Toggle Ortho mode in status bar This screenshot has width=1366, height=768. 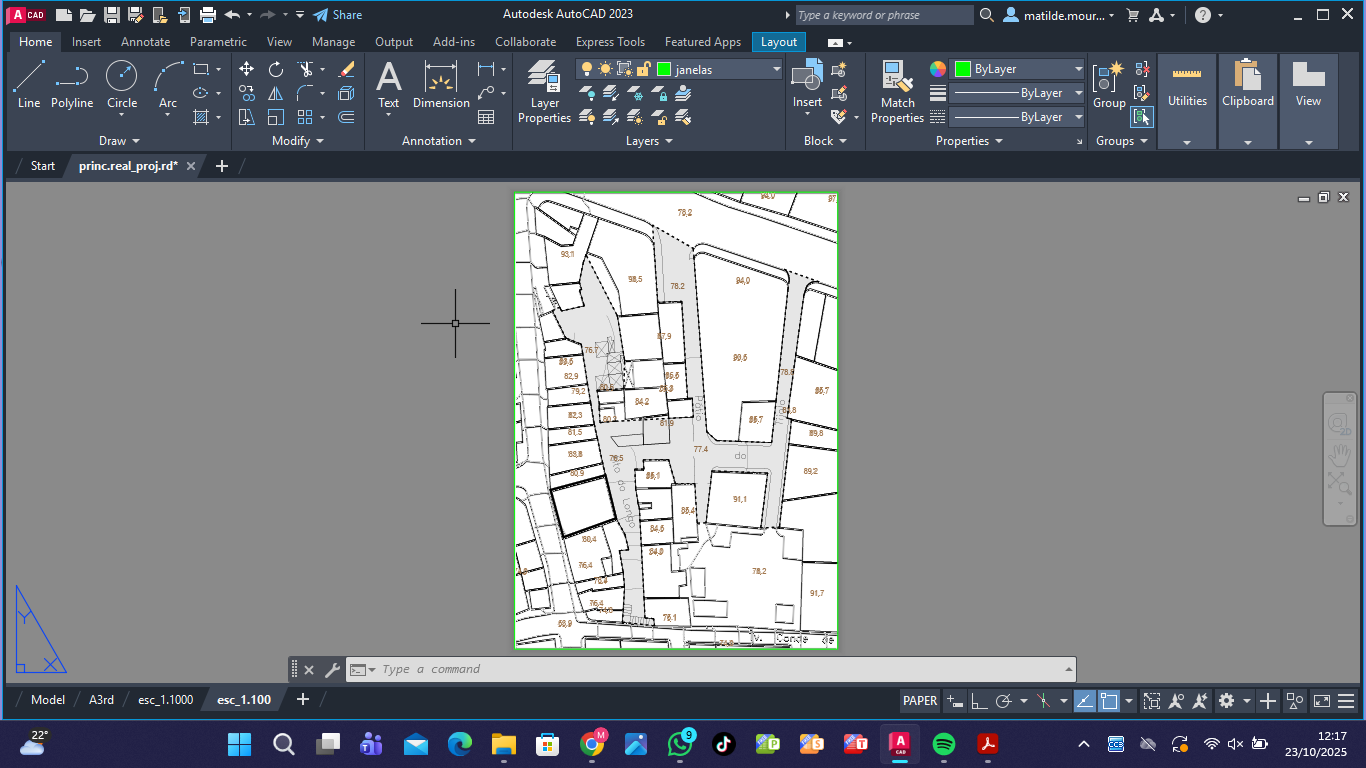pos(979,701)
